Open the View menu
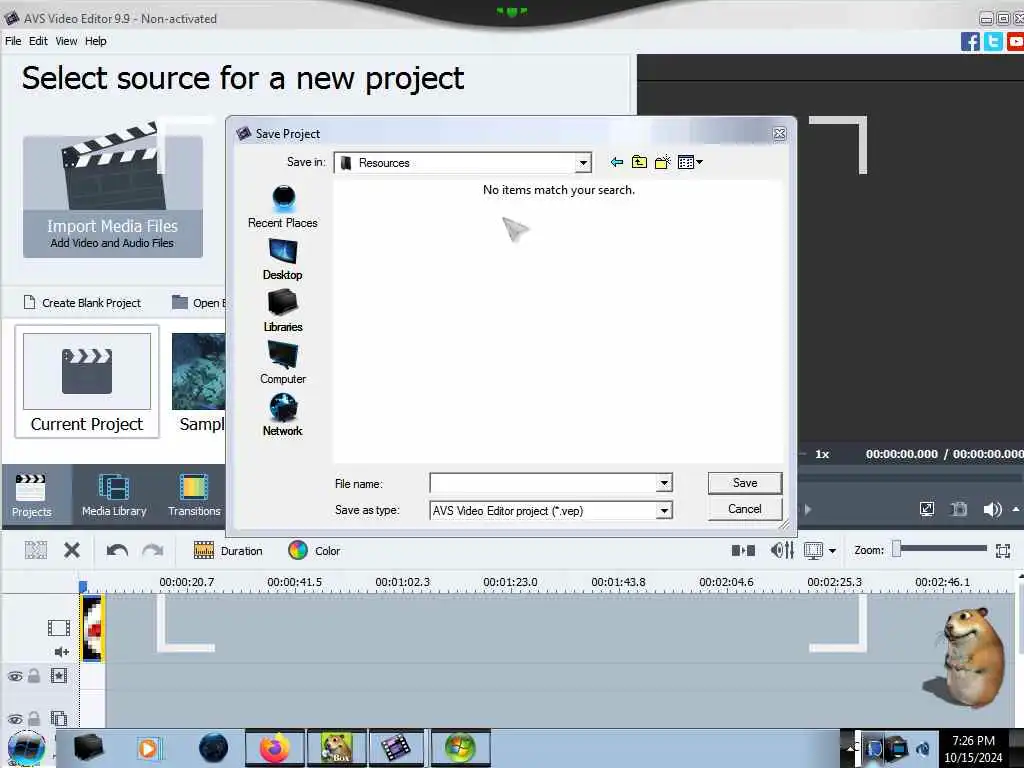 66,41
